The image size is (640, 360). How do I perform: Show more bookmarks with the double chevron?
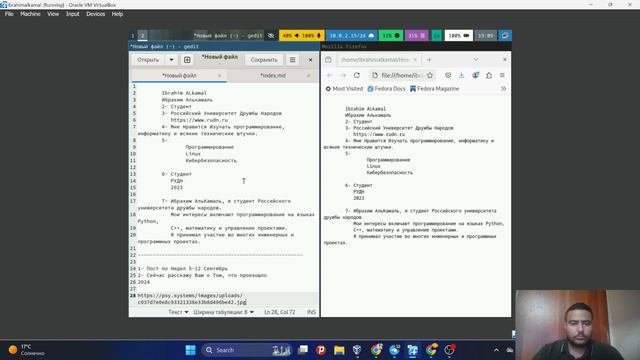503,89
